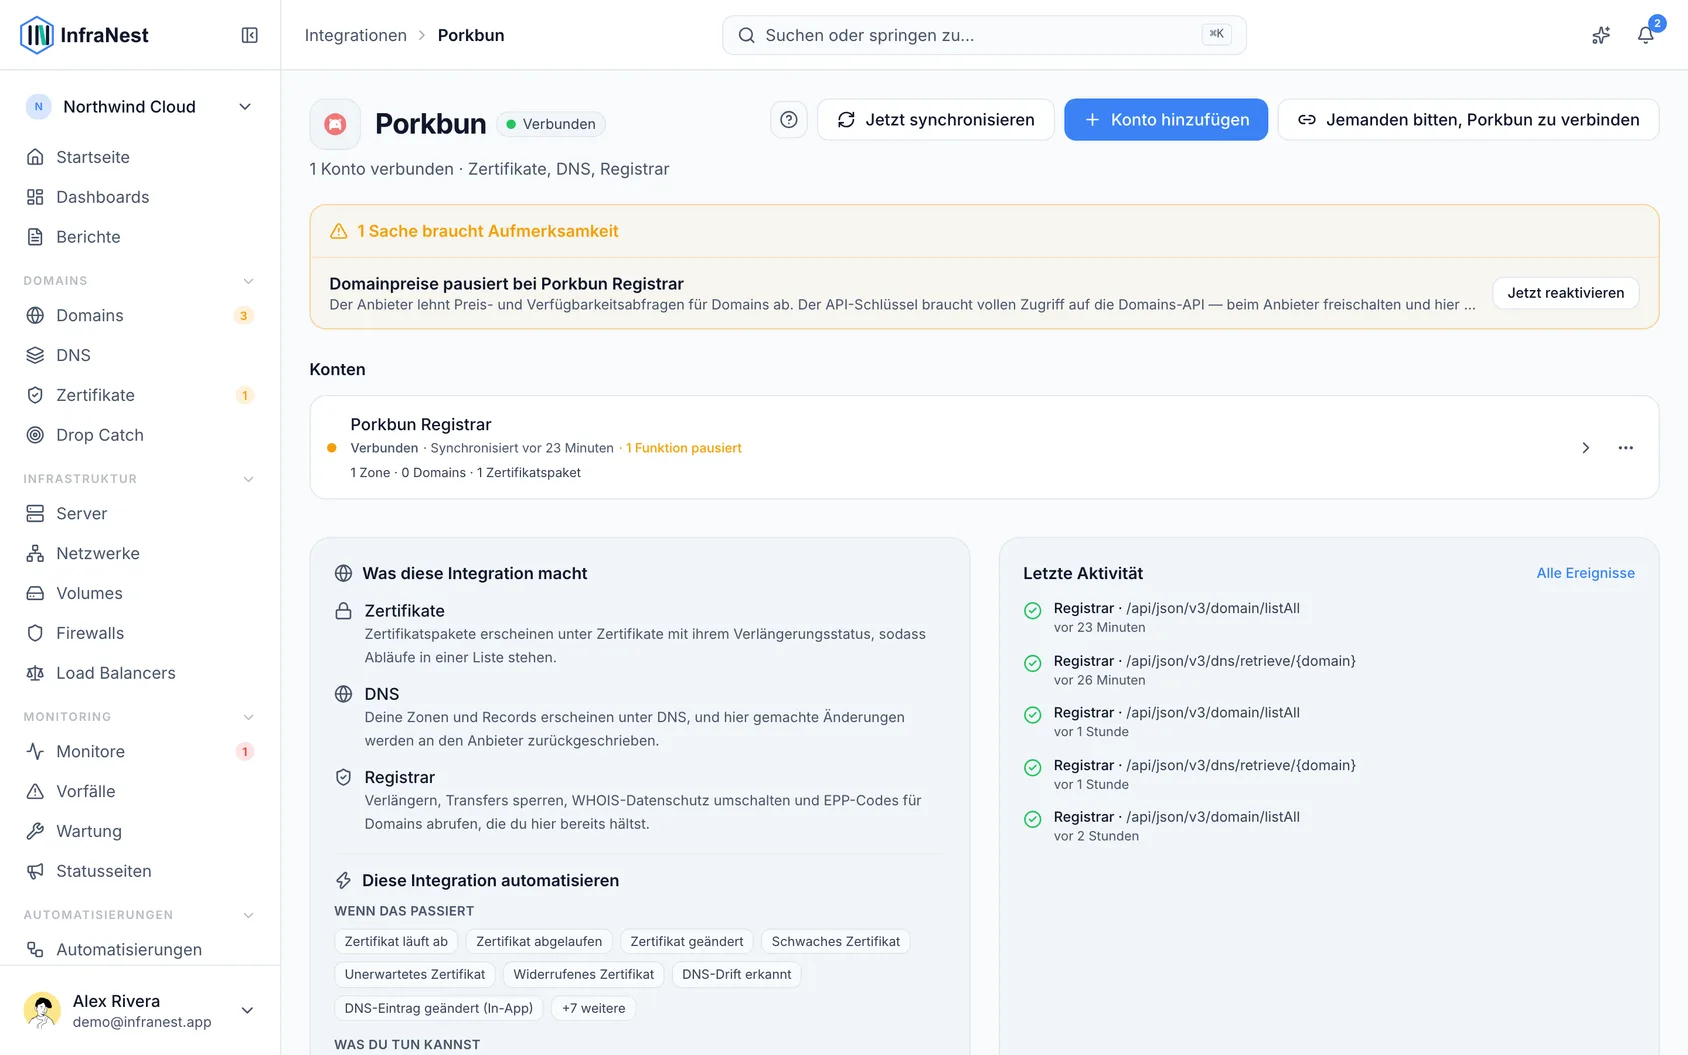Screen dimensions: 1688x1055
Task: Collapse the MONITORING sidebar section
Action: coord(249,717)
